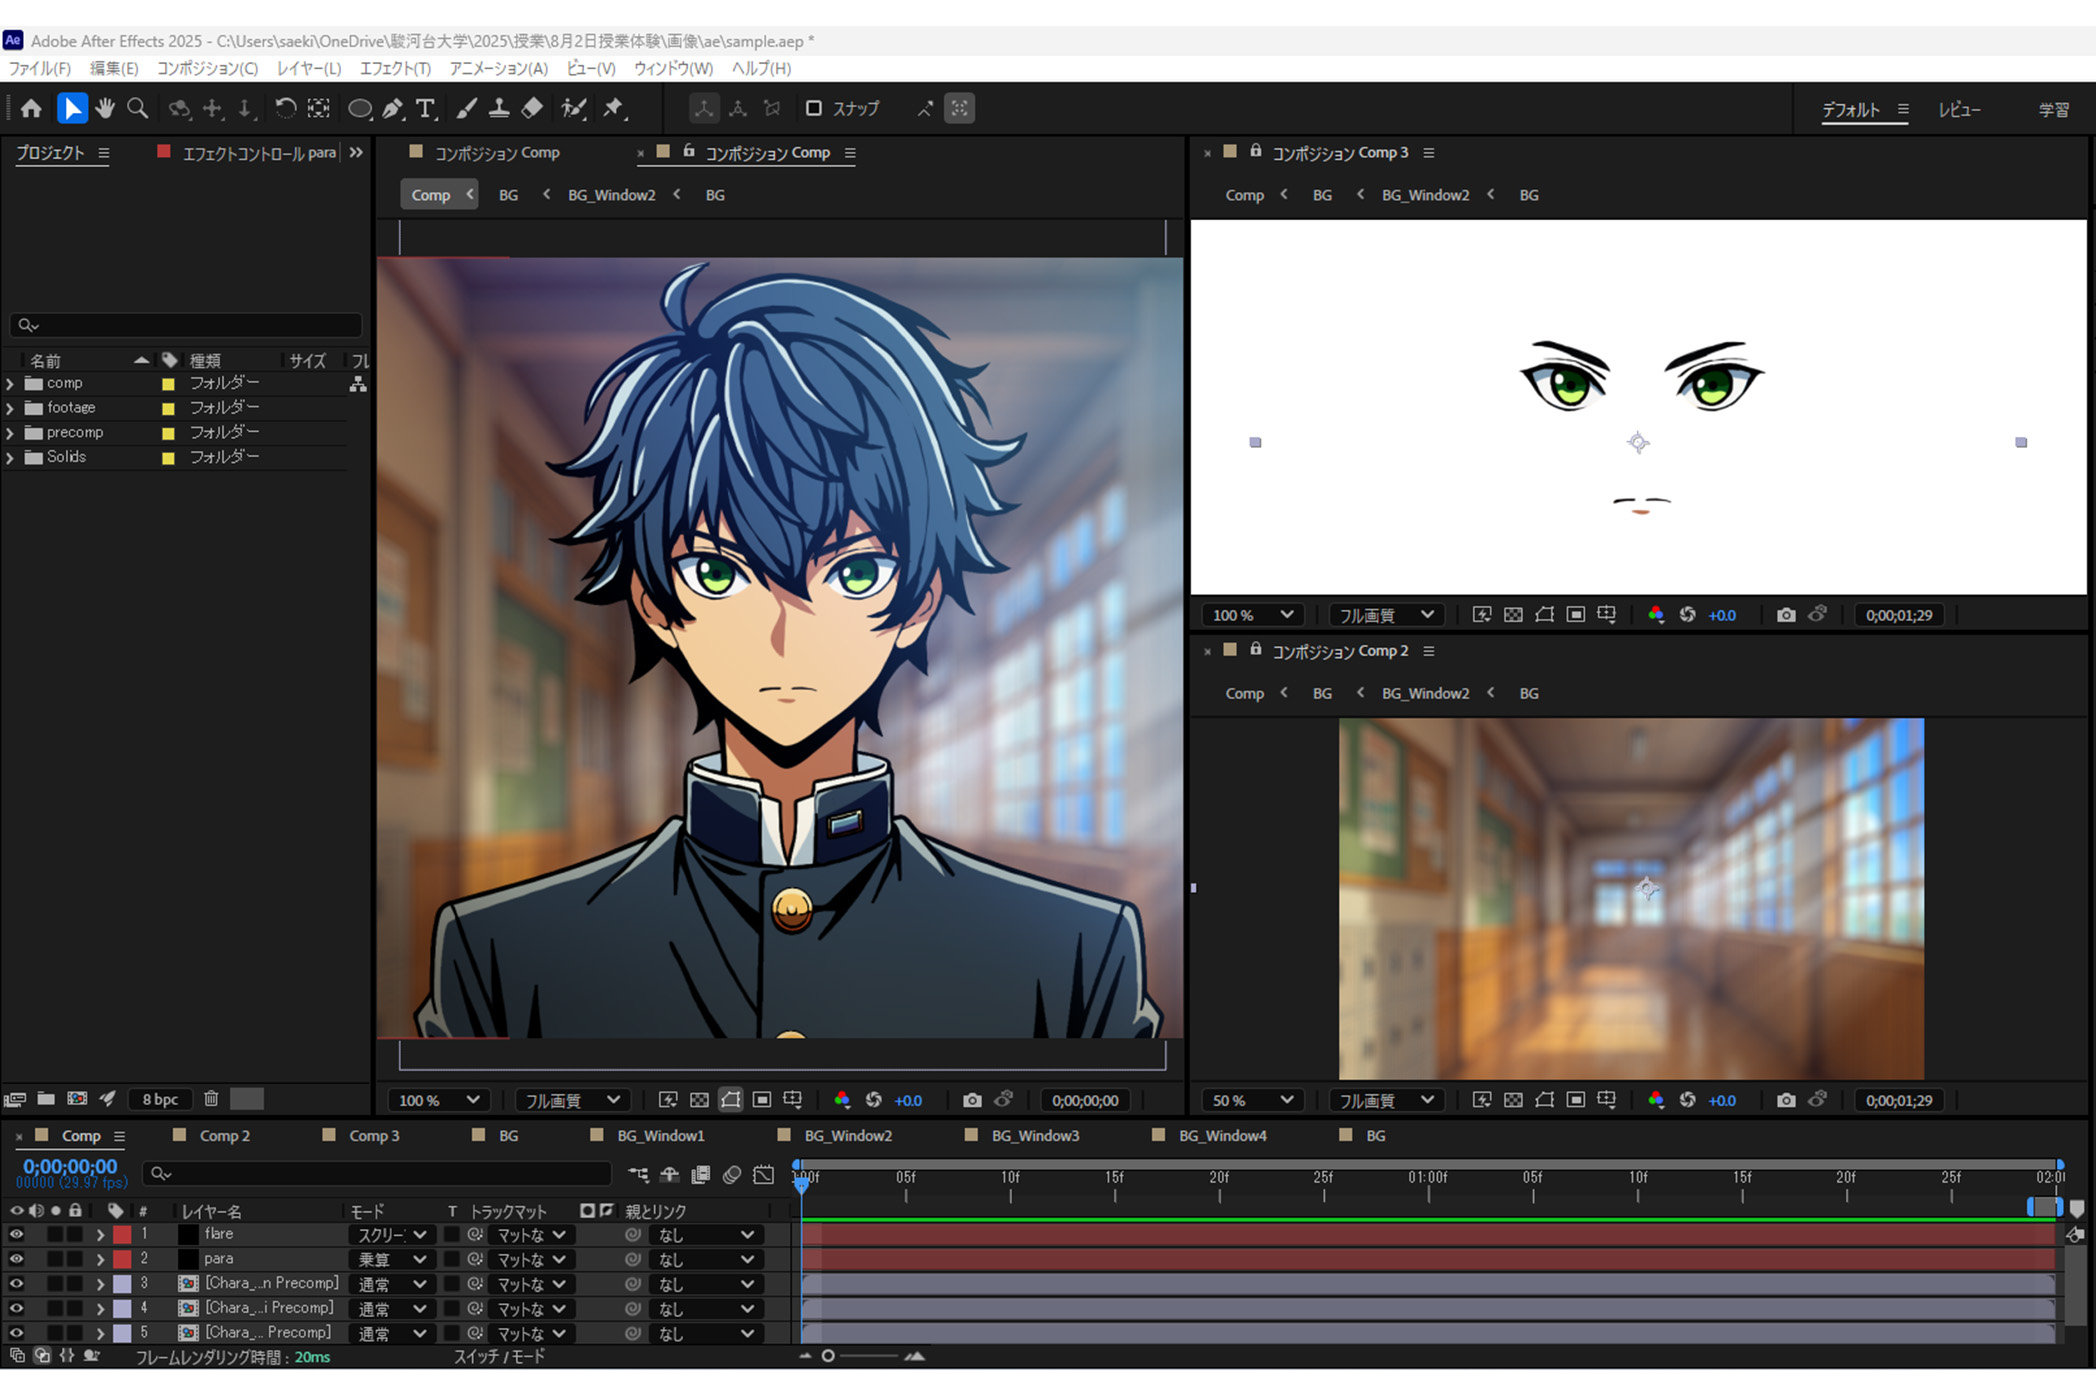Toggle composition mini-flowchart in timeline
Image resolution: width=2096 pixels, height=1396 pixels.
638,1174
